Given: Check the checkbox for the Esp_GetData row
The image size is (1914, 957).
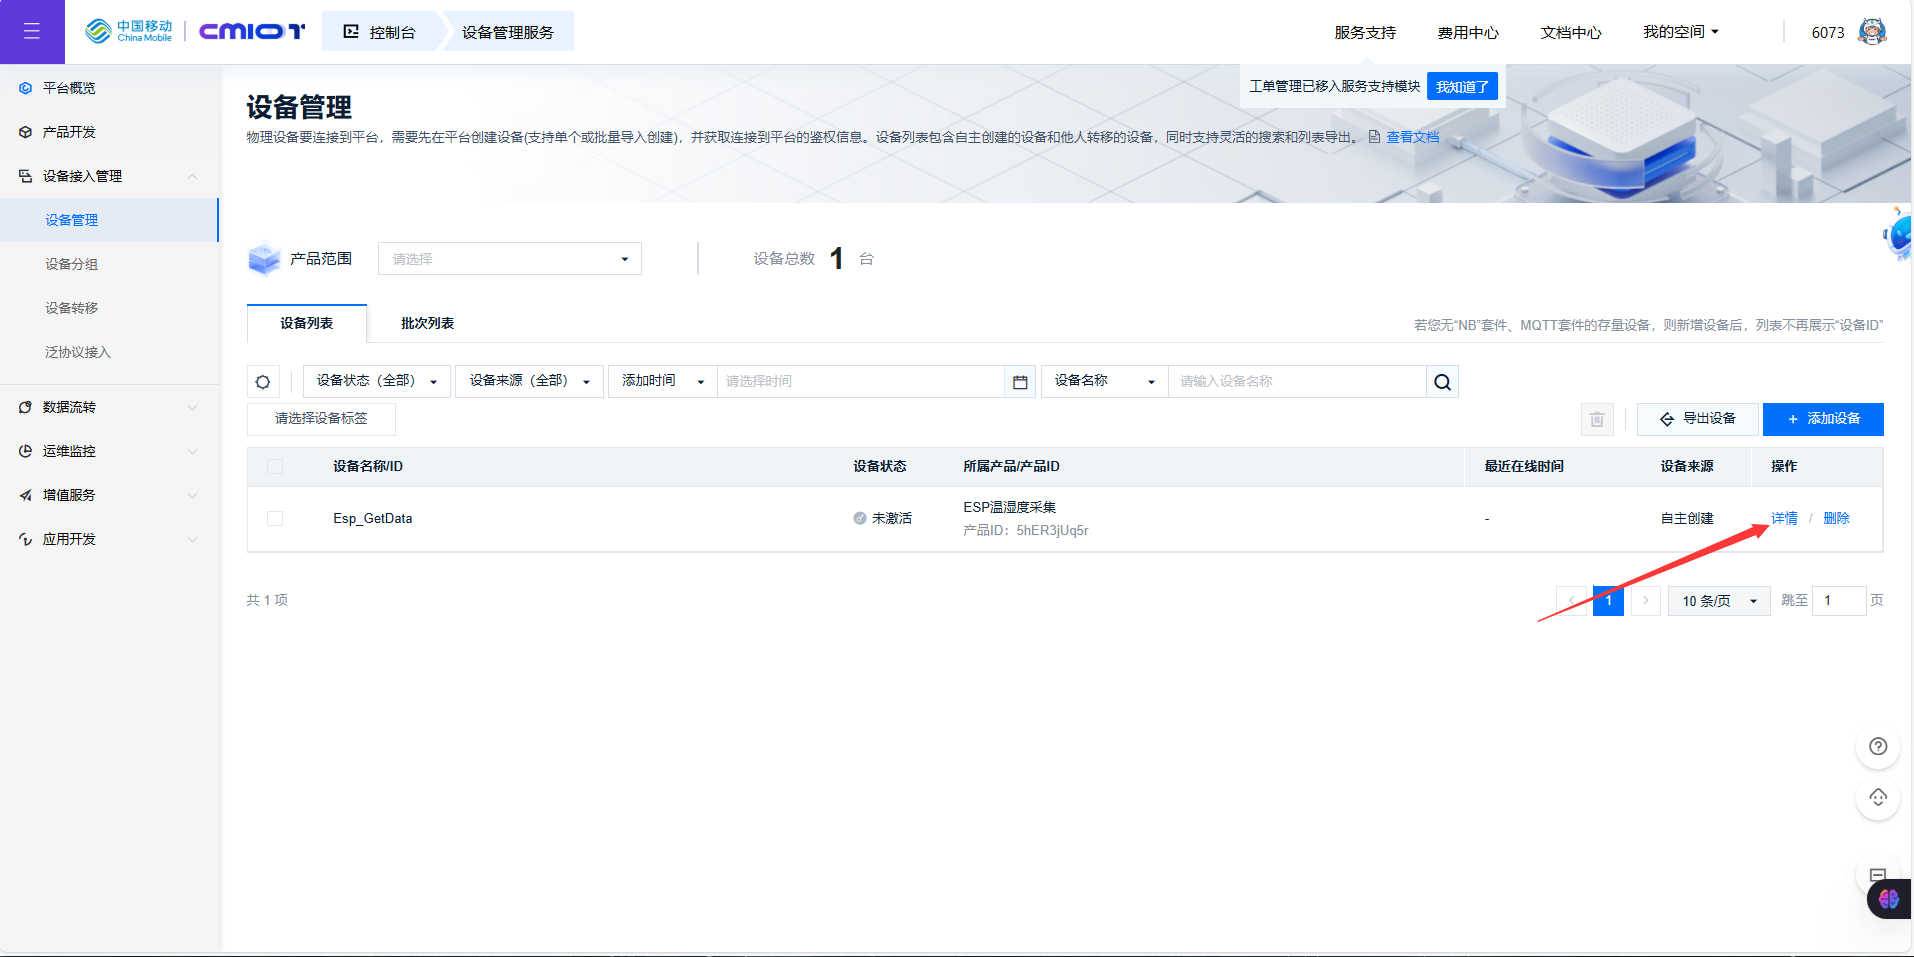Looking at the screenshot, I should click(x=275, y=519).
